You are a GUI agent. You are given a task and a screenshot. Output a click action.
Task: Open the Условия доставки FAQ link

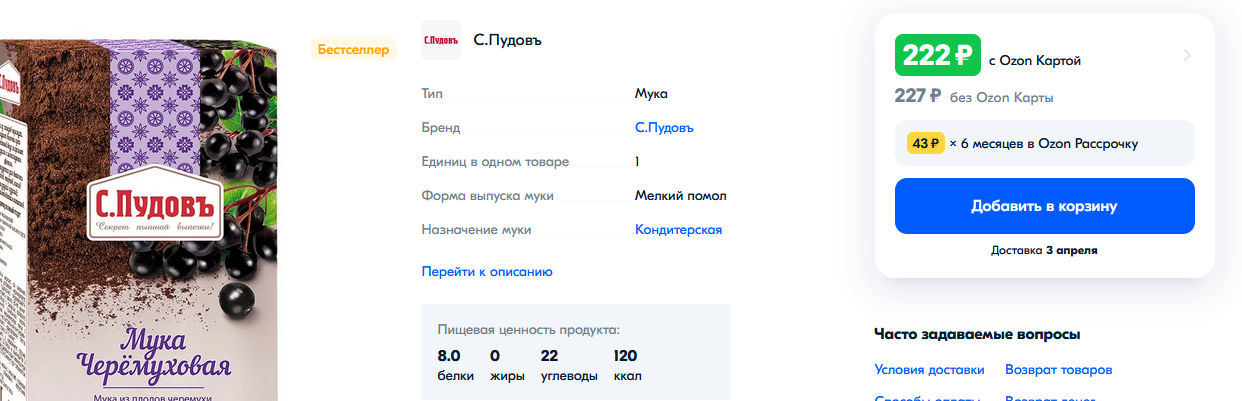(x=929, y=370)
